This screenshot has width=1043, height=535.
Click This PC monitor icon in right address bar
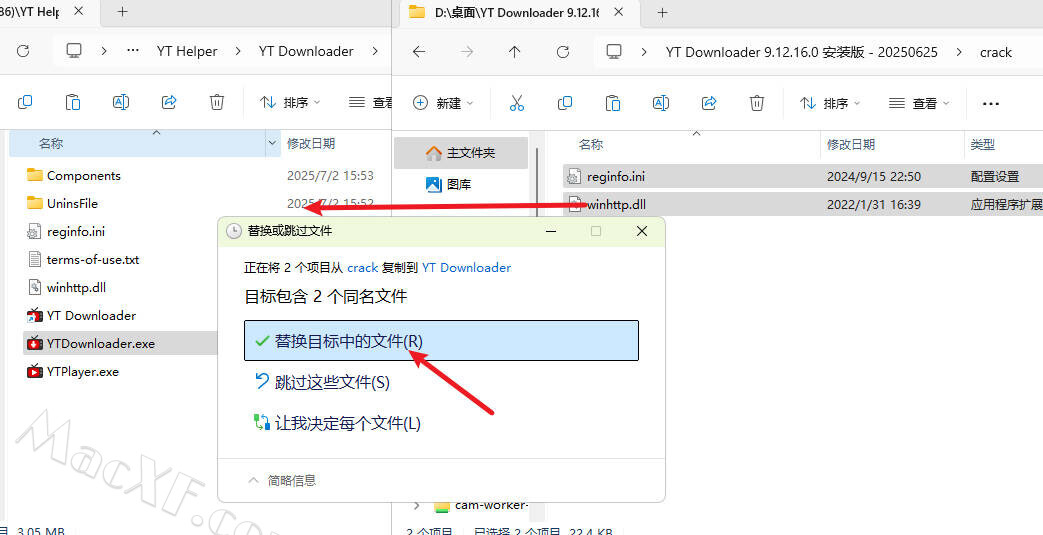[x=614, y=52]
